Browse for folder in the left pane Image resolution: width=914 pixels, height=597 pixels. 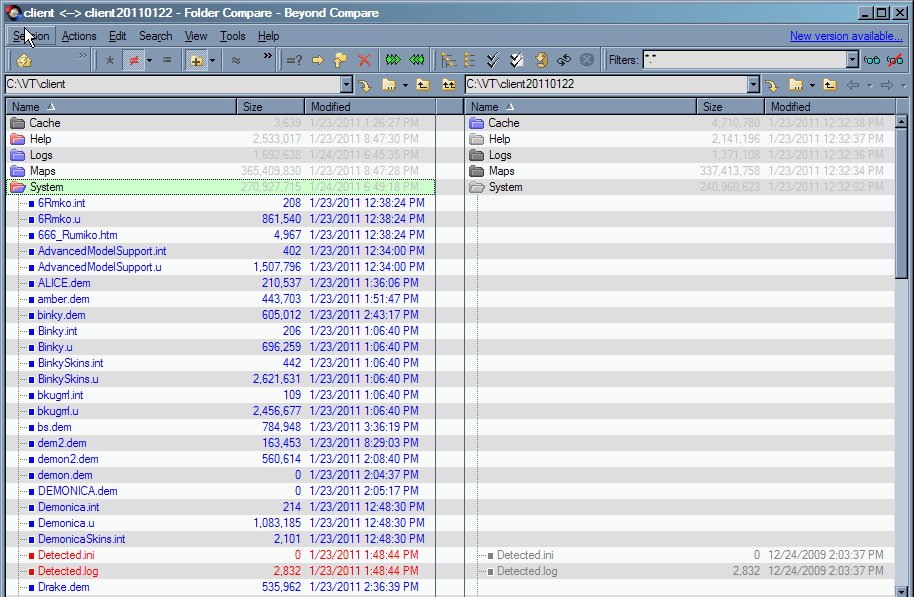[x=389, y=85]
